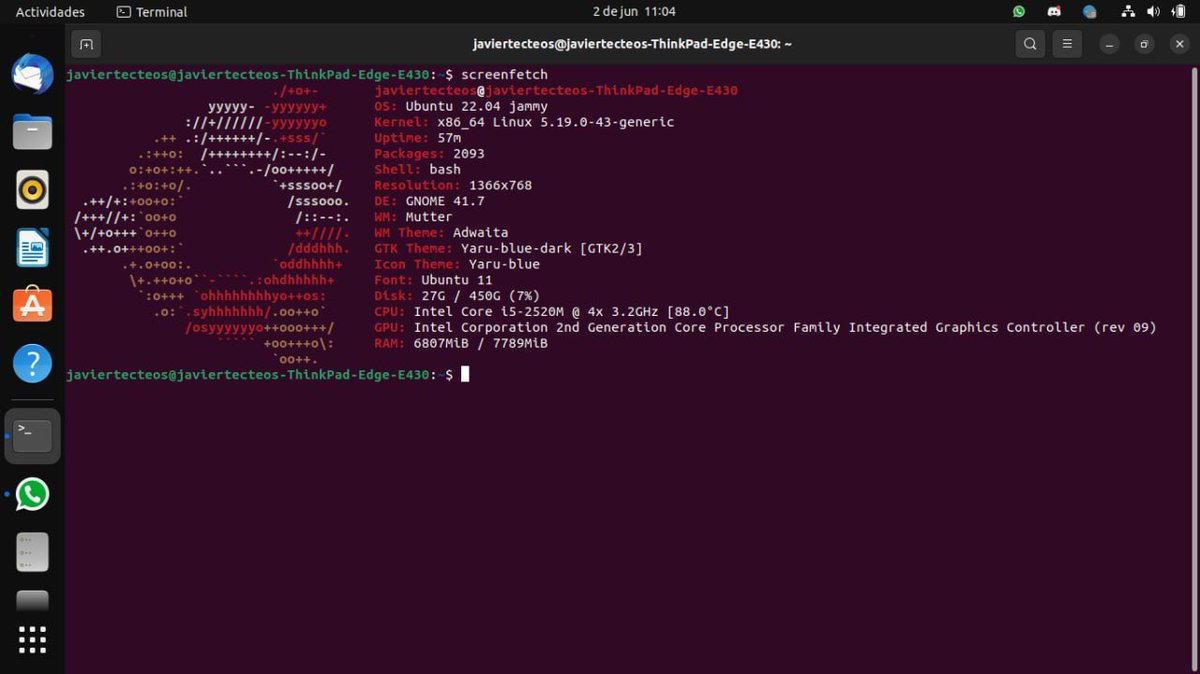Click the font value 'Ubuntu 11'
1200x674 pixels.
coord(457,280)
